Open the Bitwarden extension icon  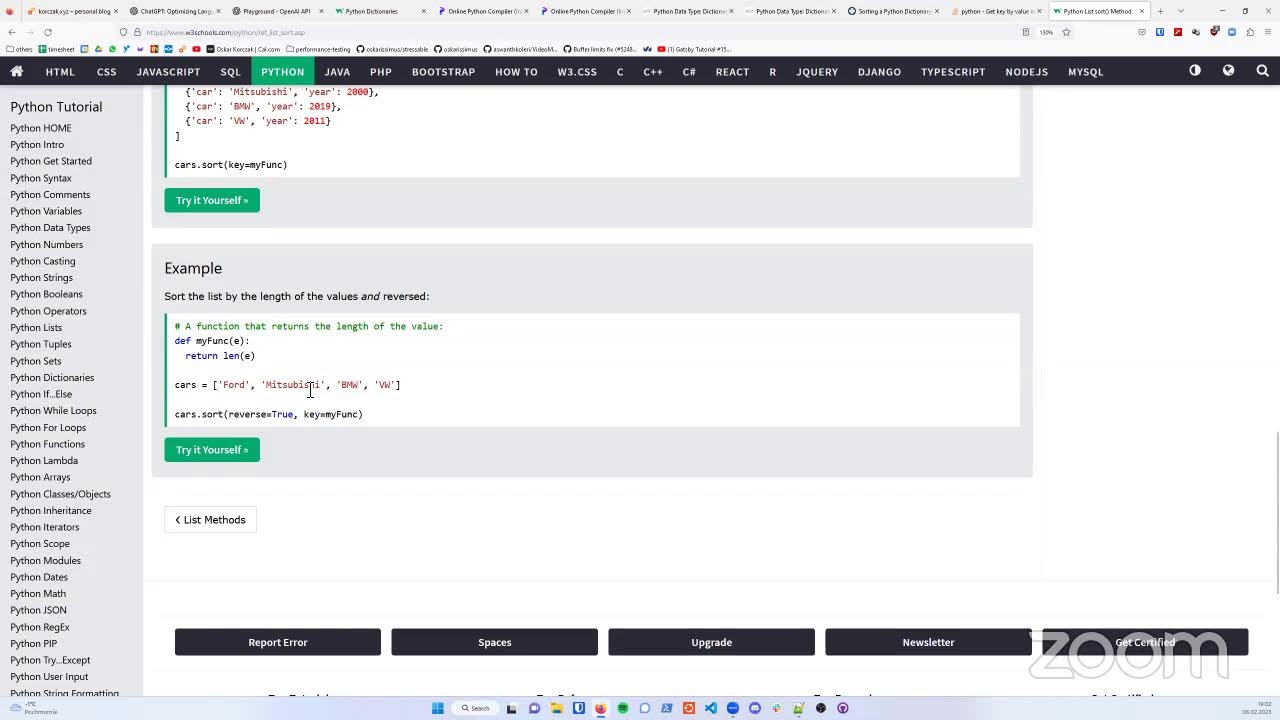point(1160,32)
